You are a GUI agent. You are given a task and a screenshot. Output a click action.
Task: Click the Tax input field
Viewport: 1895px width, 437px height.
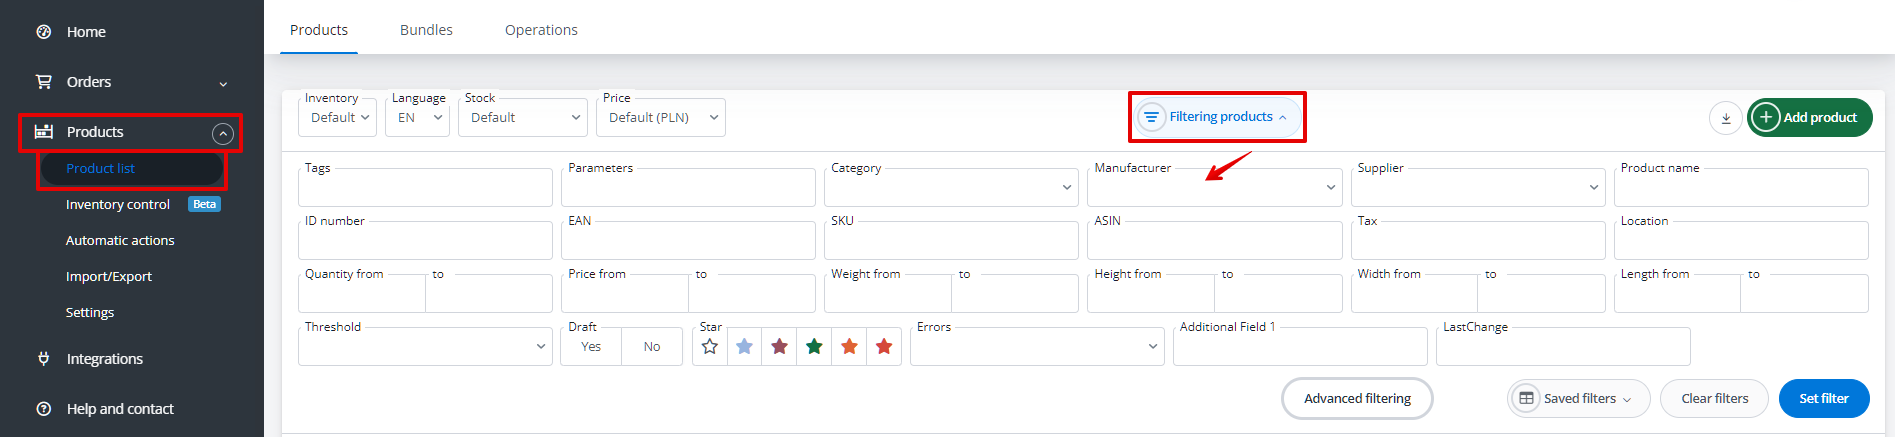coord(1478,240)
